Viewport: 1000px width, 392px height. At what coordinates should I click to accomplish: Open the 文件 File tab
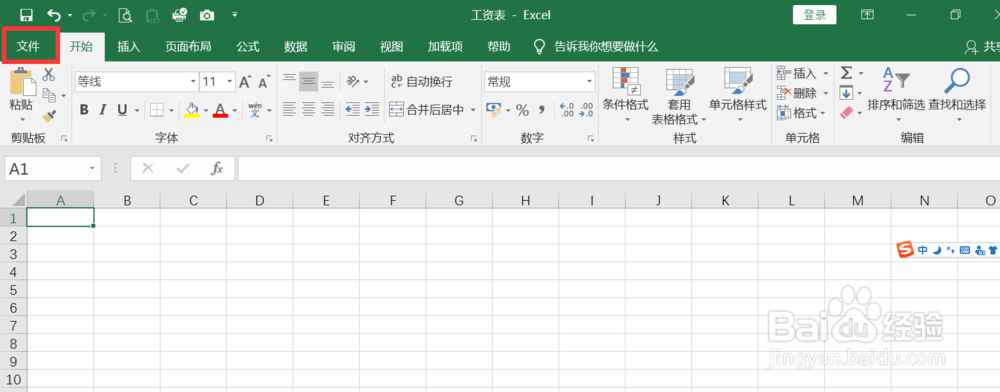click(28, 46)
